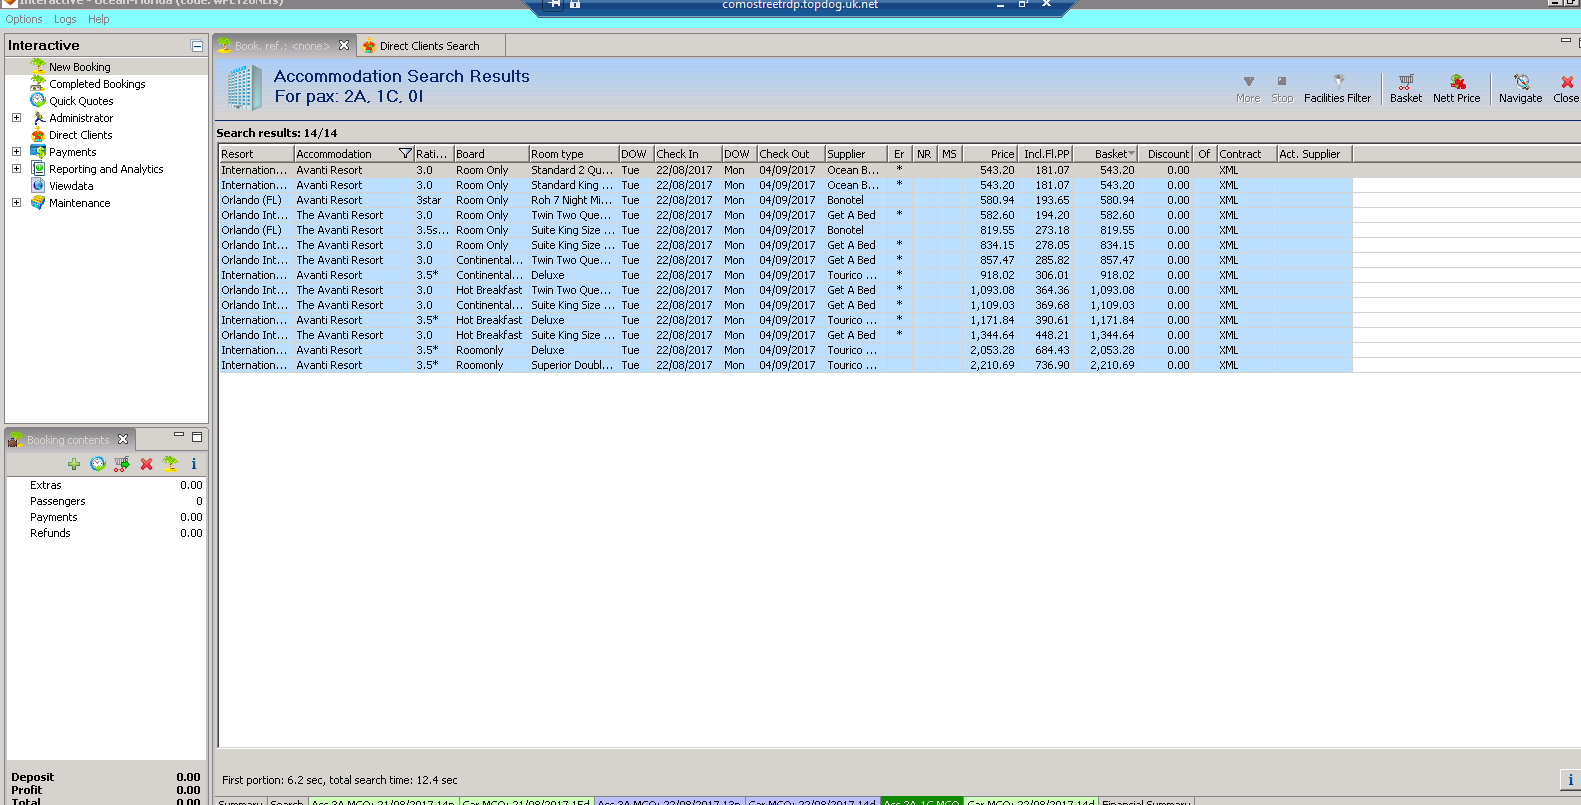Select the 'Superior Doubl...' room type cell
Image resolution: width=1581 pixels, height=805 pixels.
pyautogui.click(x=573, y=365)
